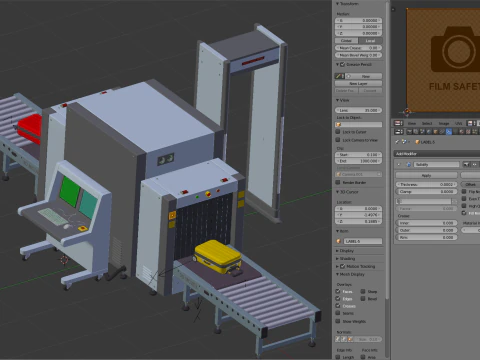Collapse the View panel
The height and width of the screenshot is (360, 480).
337,100
